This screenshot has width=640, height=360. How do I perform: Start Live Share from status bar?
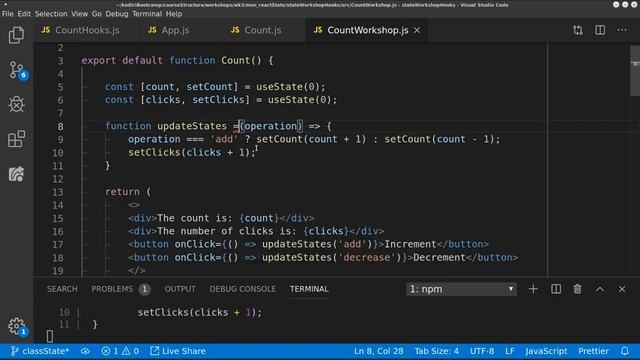point(178,351)
